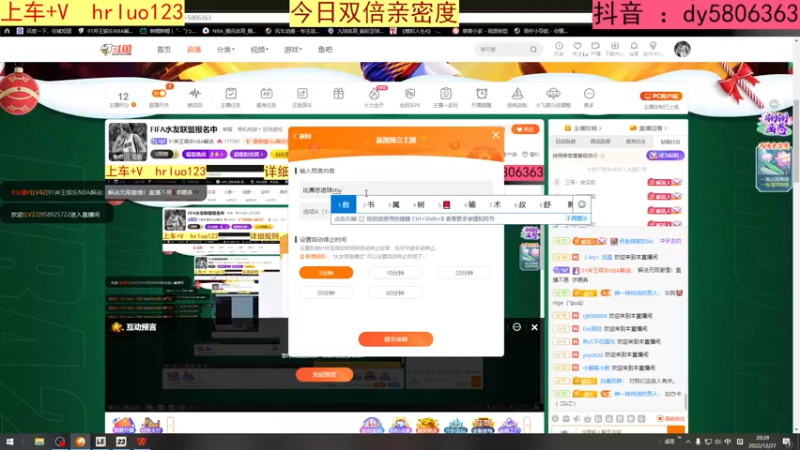The image size is (800, 450).
Task: Close the add prediction topic dialog
Action: [495, 135]
